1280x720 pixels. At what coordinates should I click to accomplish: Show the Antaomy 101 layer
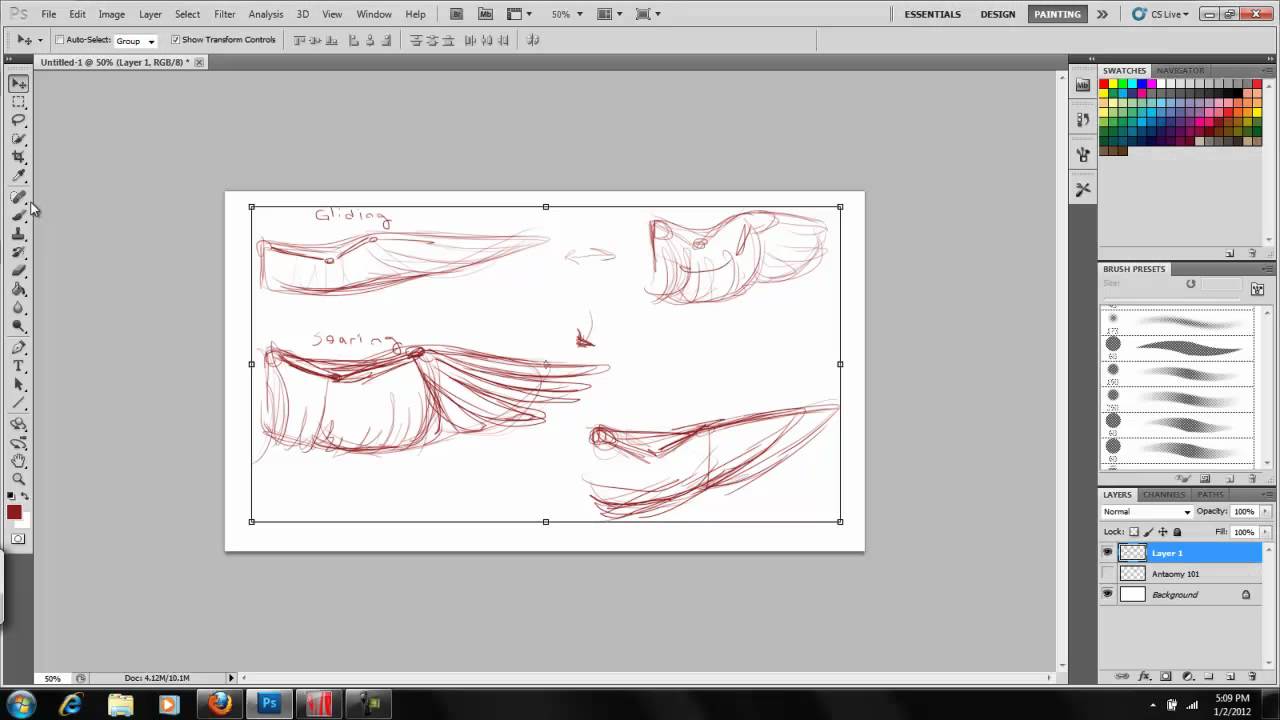pyautogui.click(x=1107, y=574)
